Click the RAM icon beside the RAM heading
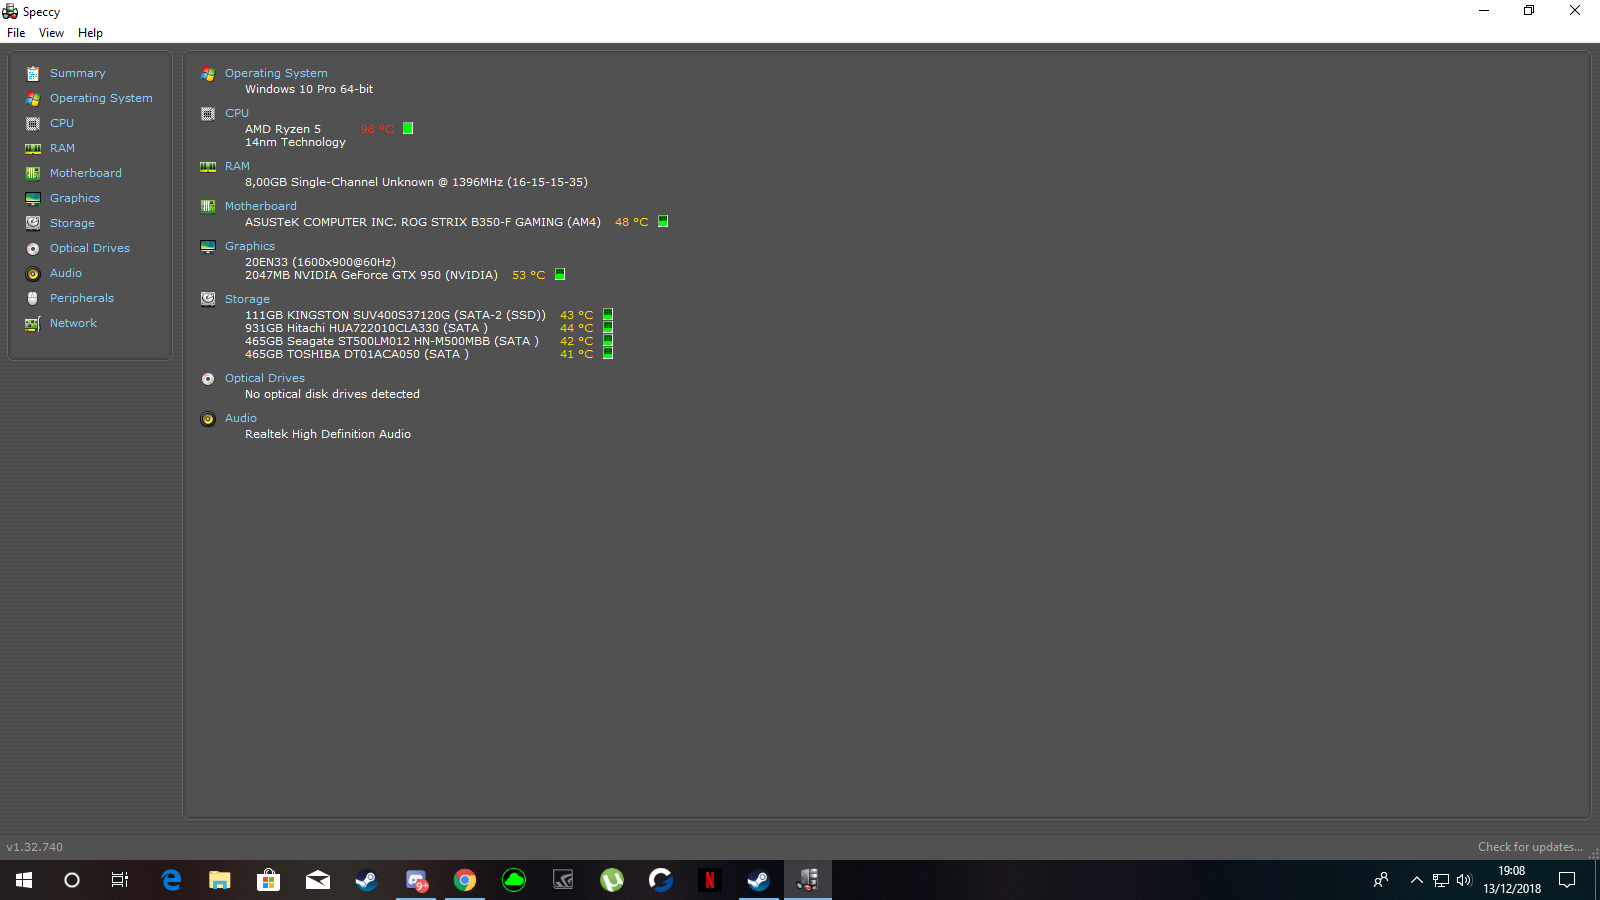The height and width of the screenshot is (900, 1600). 208,166
